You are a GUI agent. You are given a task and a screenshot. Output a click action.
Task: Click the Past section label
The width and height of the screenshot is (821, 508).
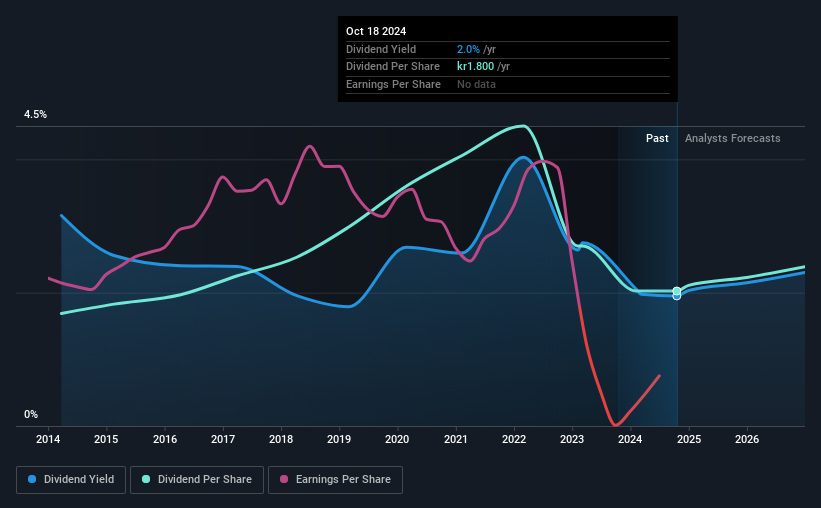tap(657, 138)
